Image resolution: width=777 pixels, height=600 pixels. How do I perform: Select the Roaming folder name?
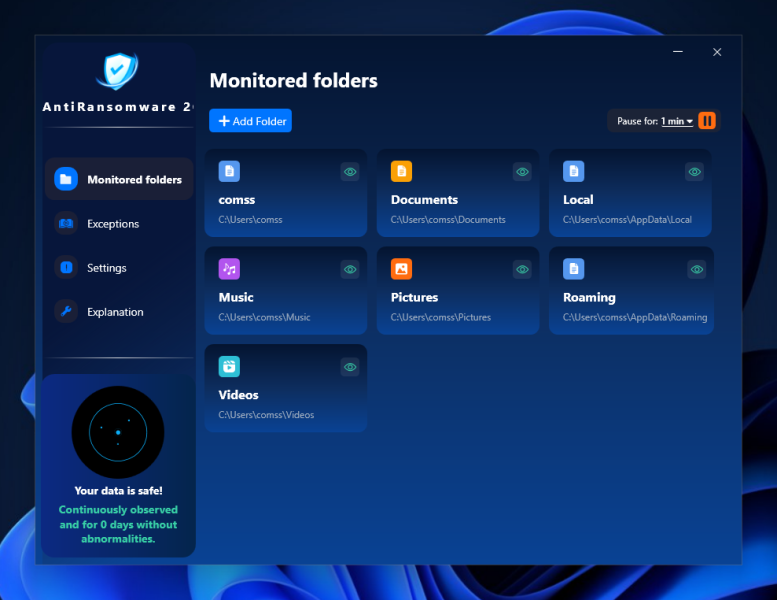pyautogui.click(x=589, y=297)
